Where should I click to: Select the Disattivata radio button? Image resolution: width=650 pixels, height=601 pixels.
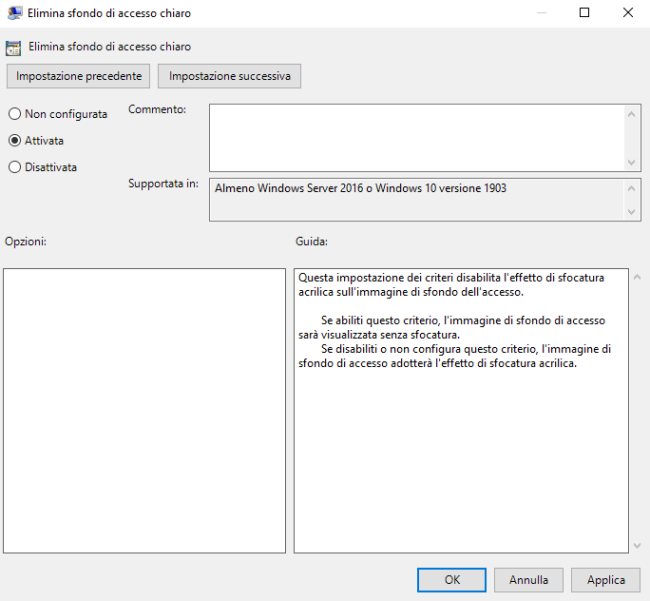[15, 168]
